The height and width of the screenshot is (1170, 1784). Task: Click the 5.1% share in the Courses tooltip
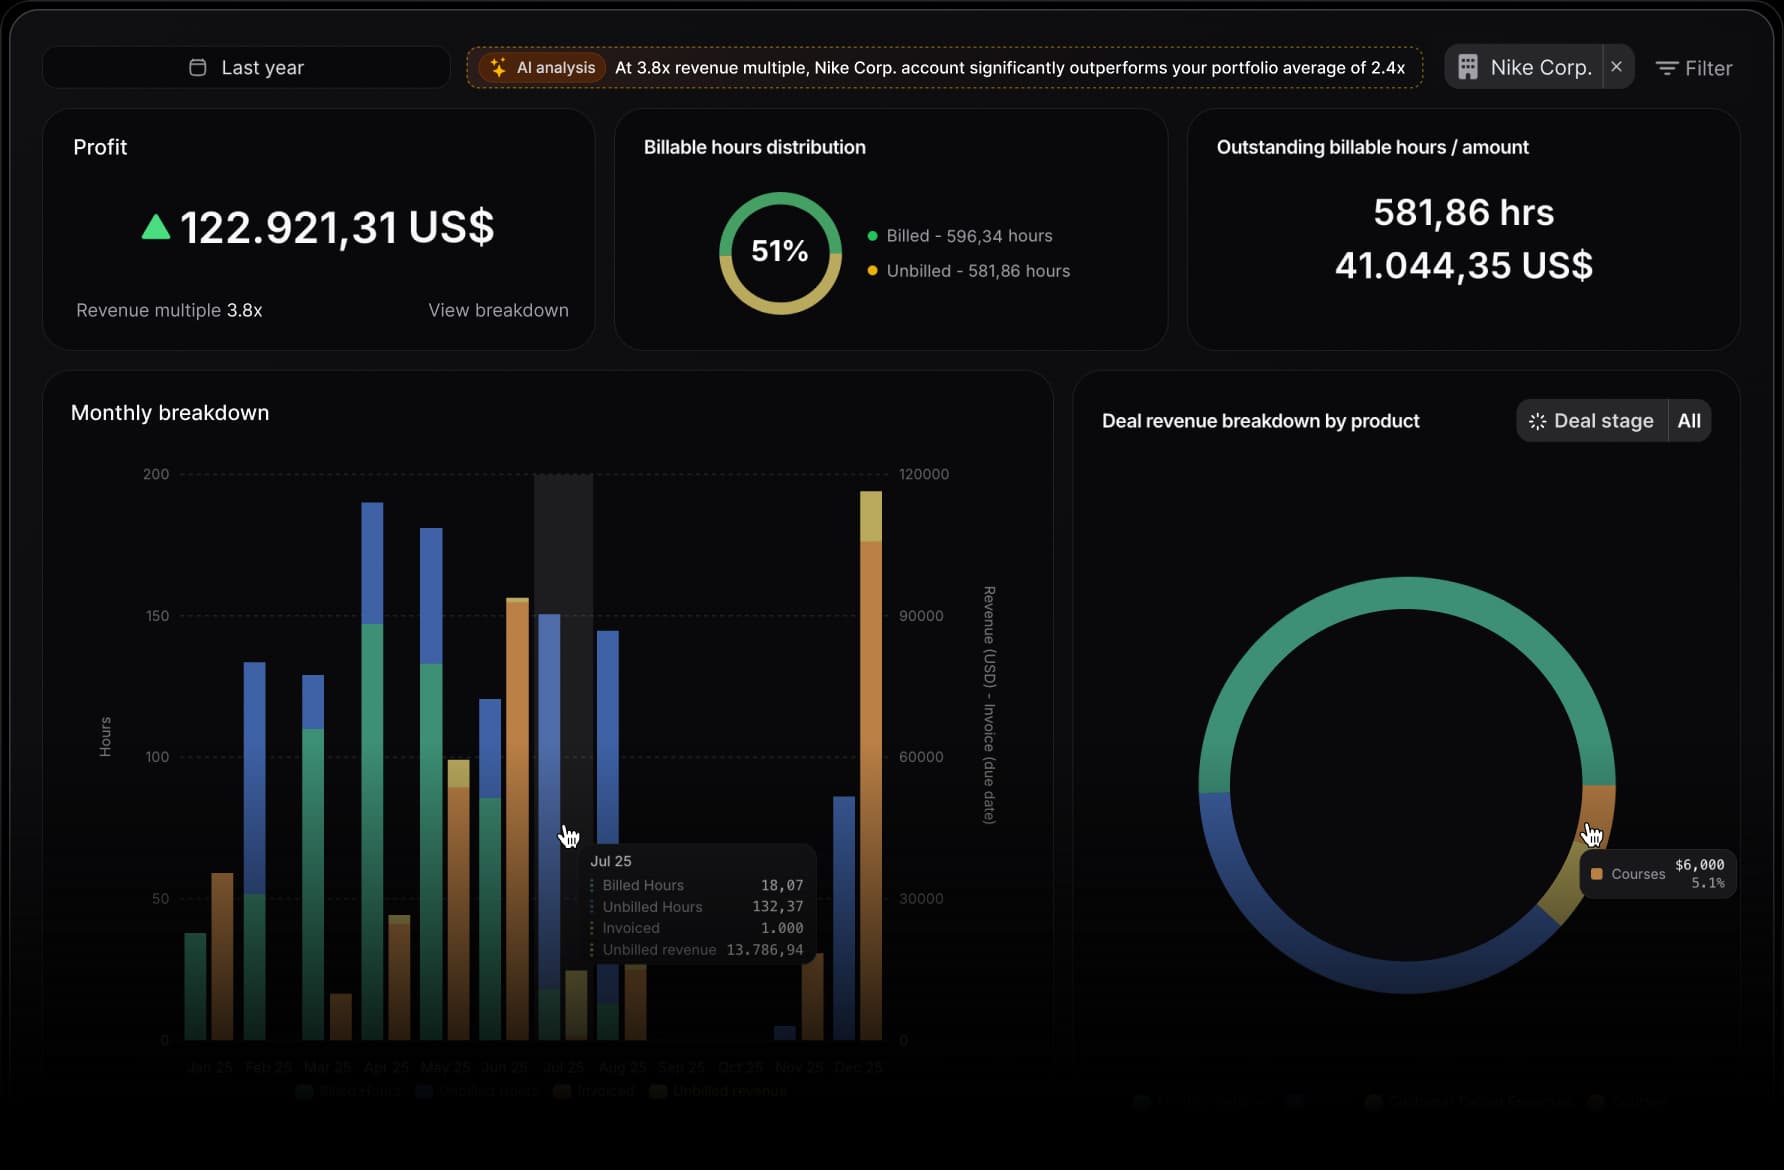tap(1707, 883)
